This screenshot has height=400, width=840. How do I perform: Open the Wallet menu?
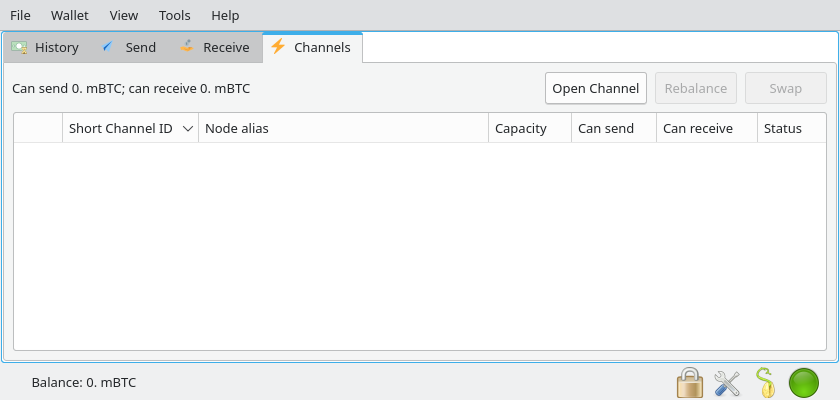(x=69, y=15)
